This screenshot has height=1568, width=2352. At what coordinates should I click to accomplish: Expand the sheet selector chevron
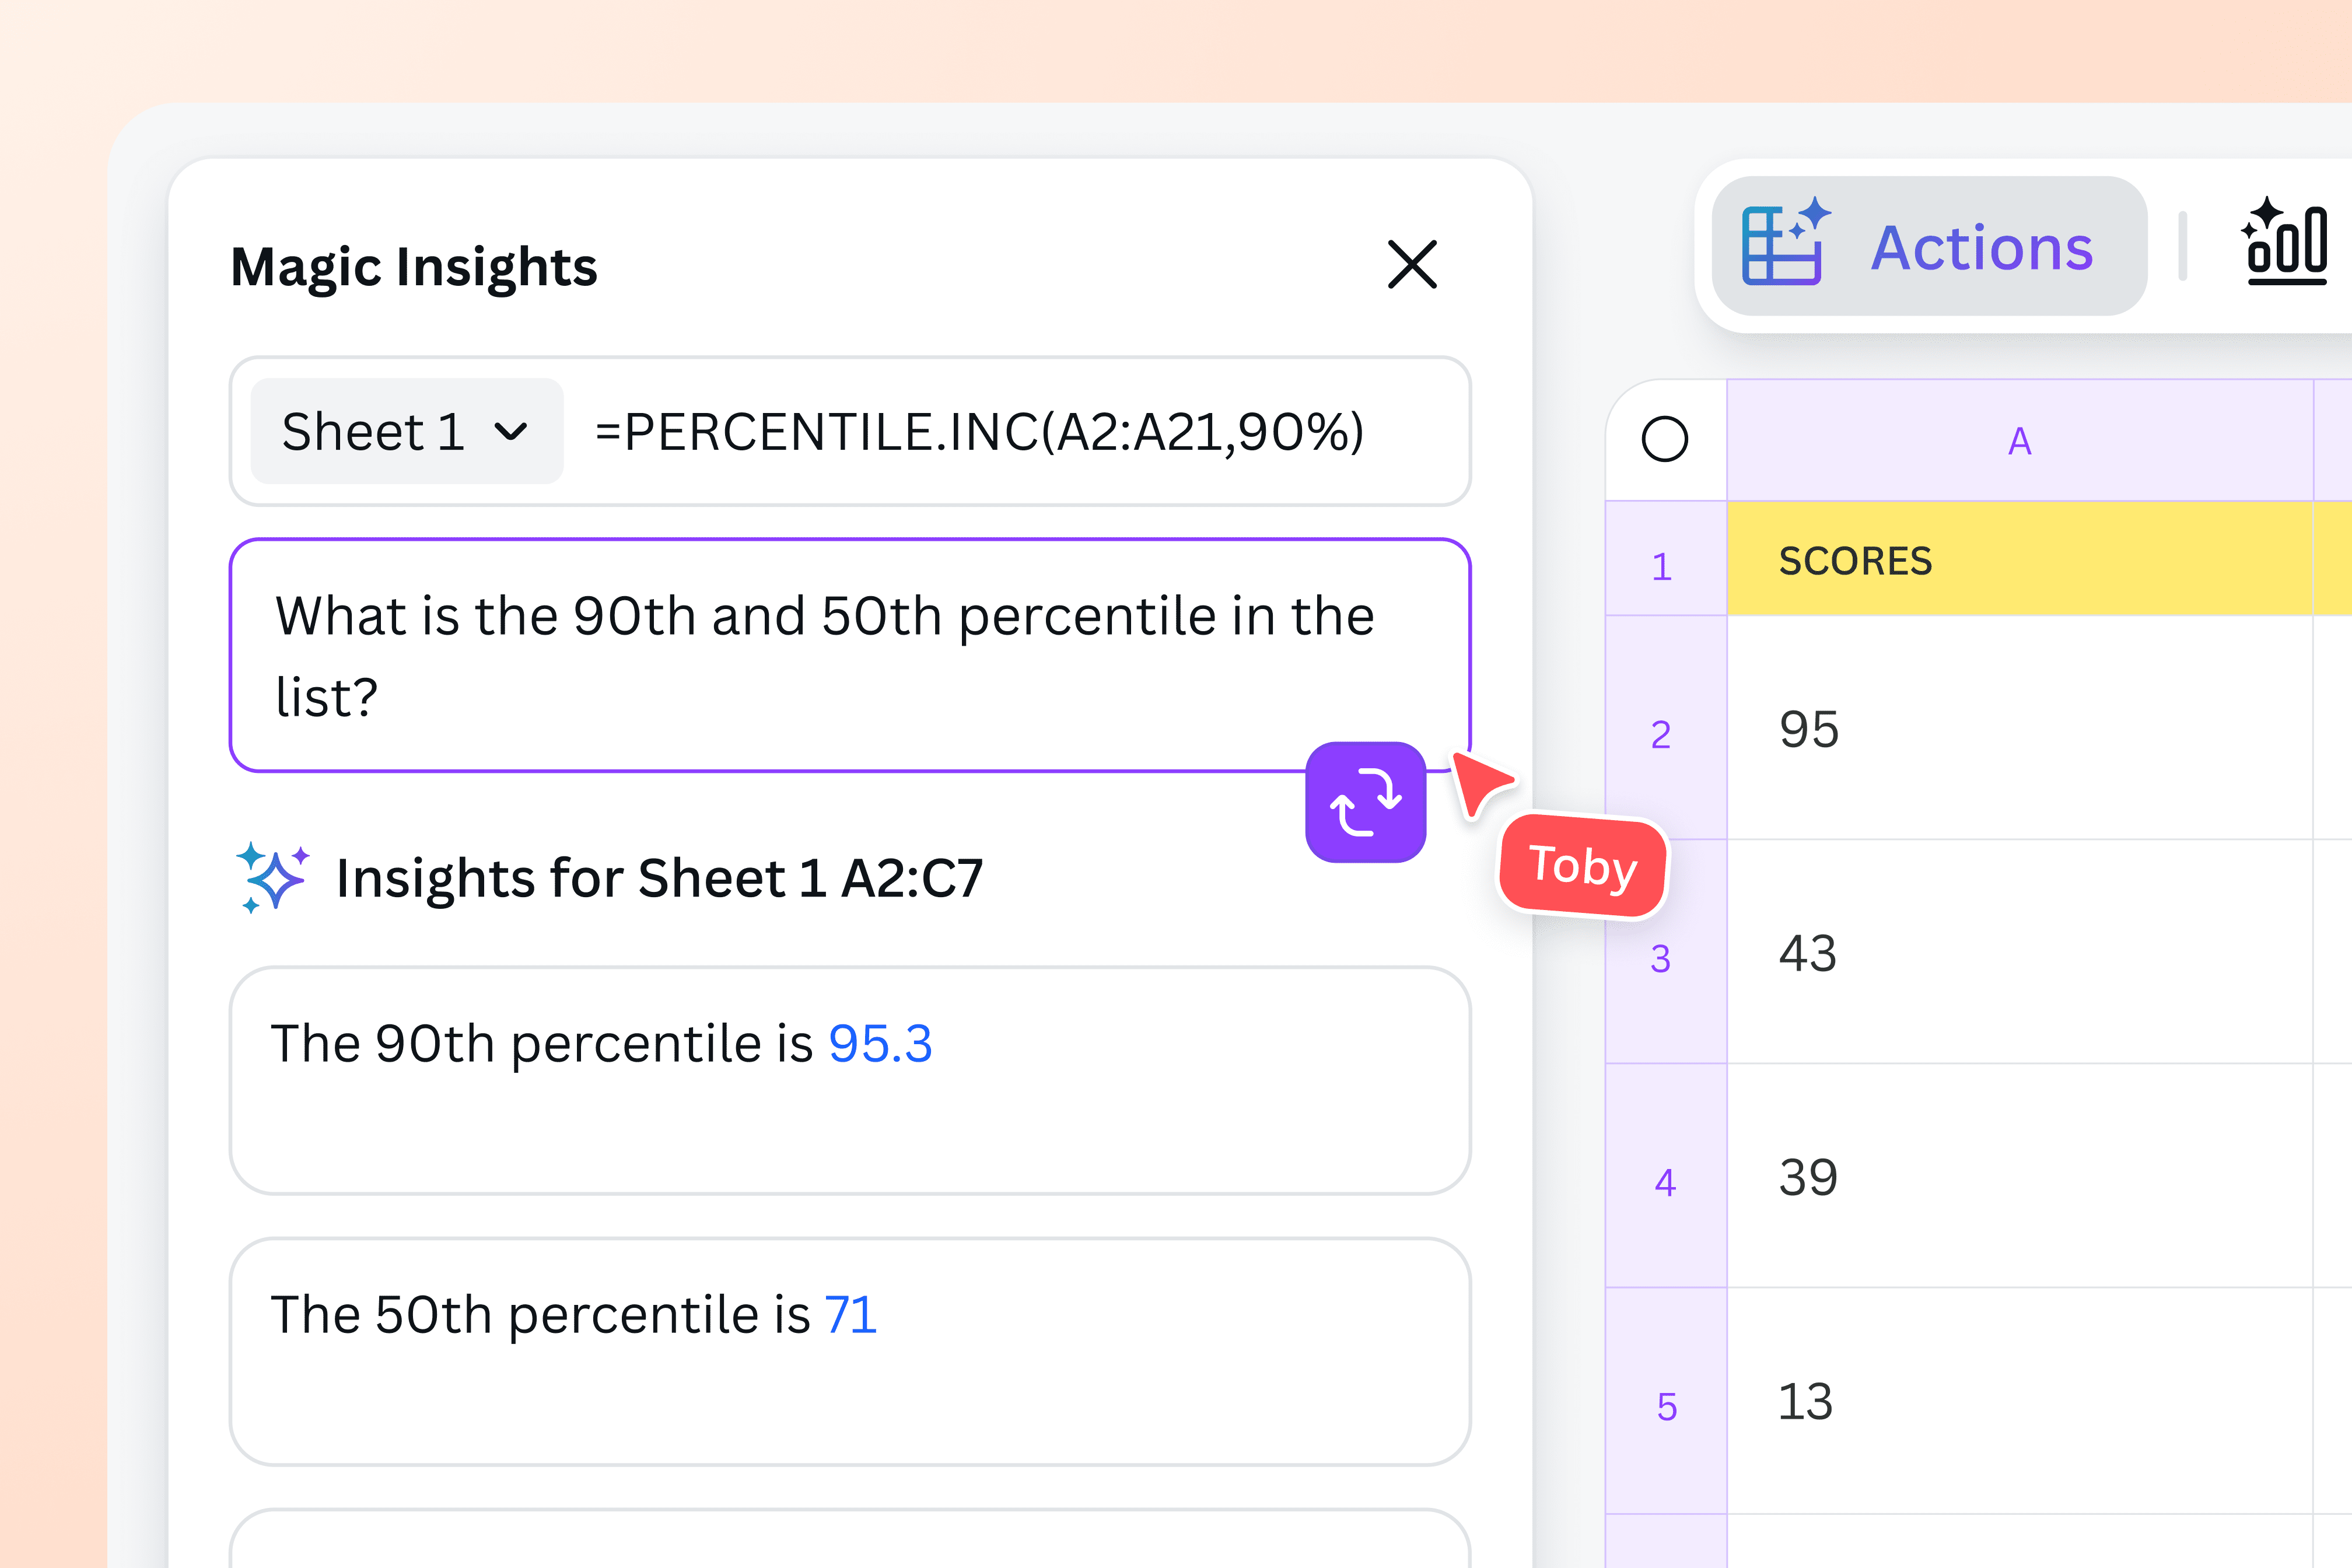pyautogui.click(x=513, y=432)
